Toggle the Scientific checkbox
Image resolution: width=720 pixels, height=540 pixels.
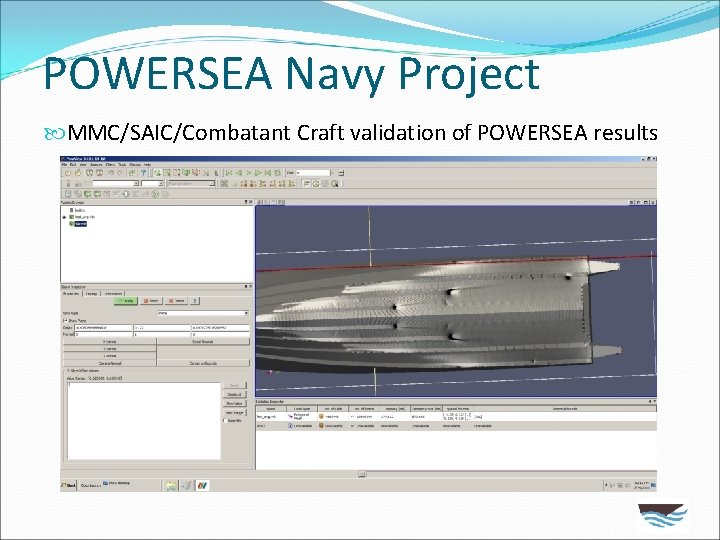tap(225, 420)
